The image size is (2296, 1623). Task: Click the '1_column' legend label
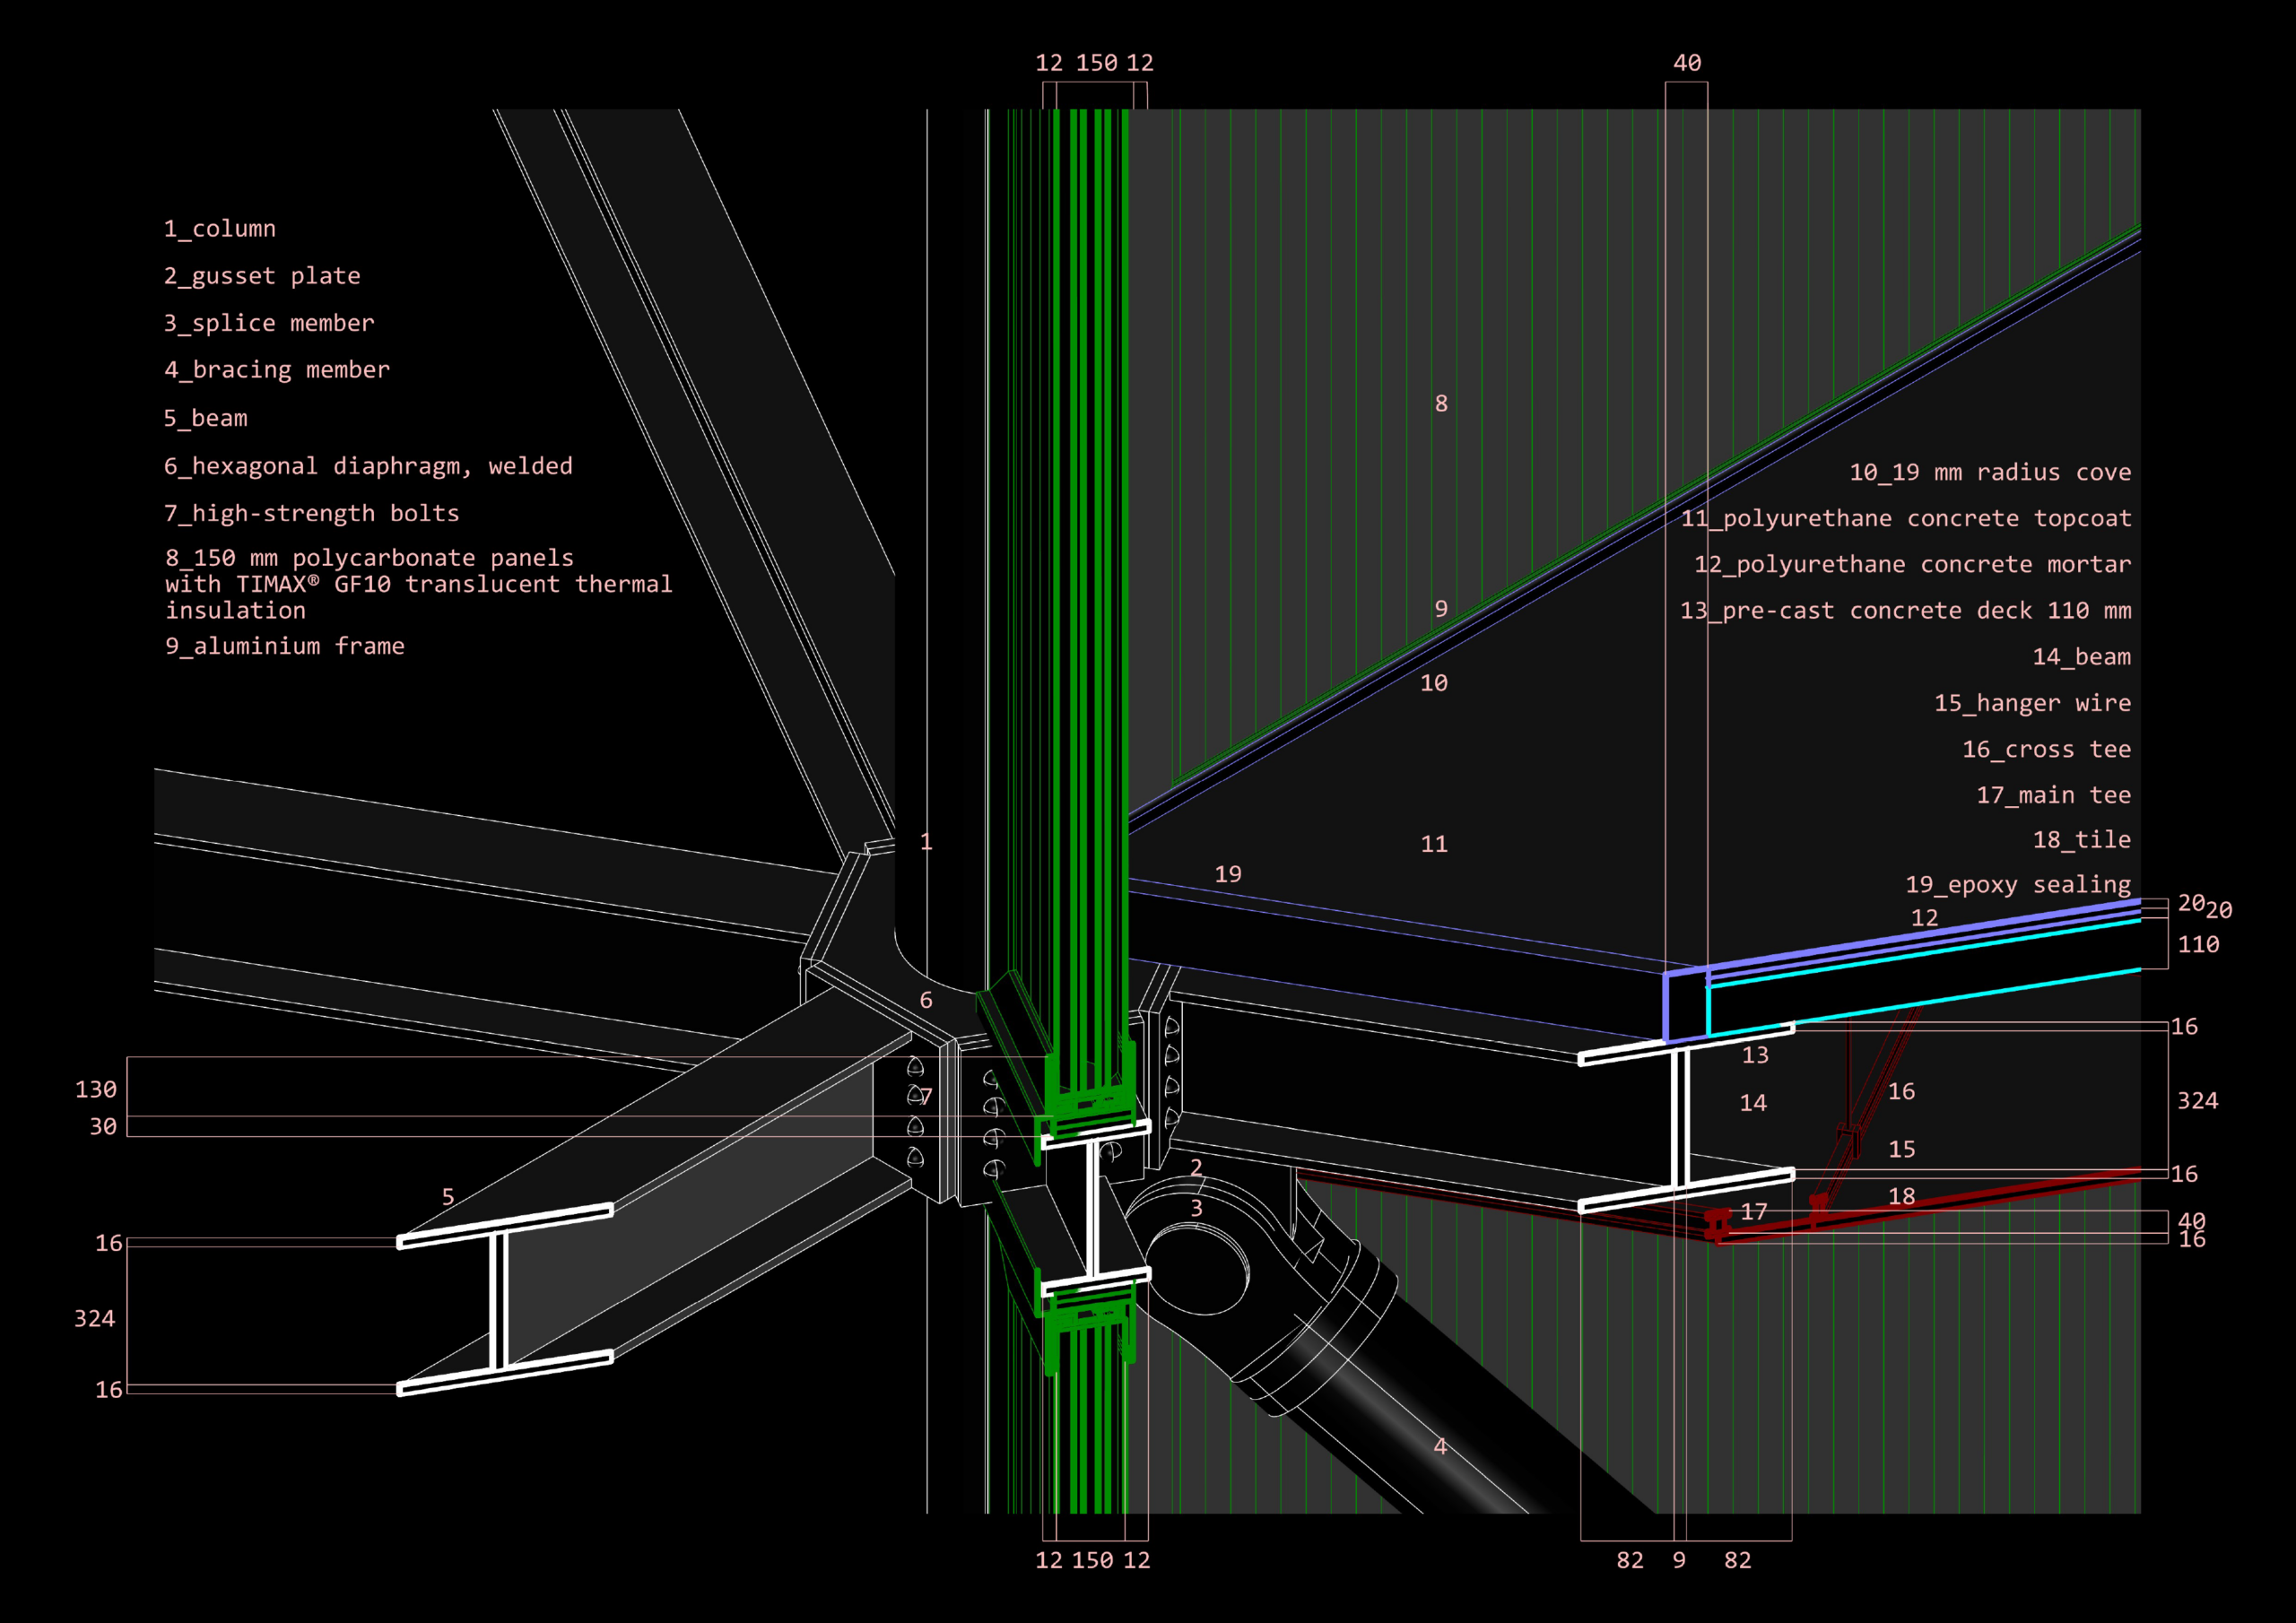pos(219,229)
